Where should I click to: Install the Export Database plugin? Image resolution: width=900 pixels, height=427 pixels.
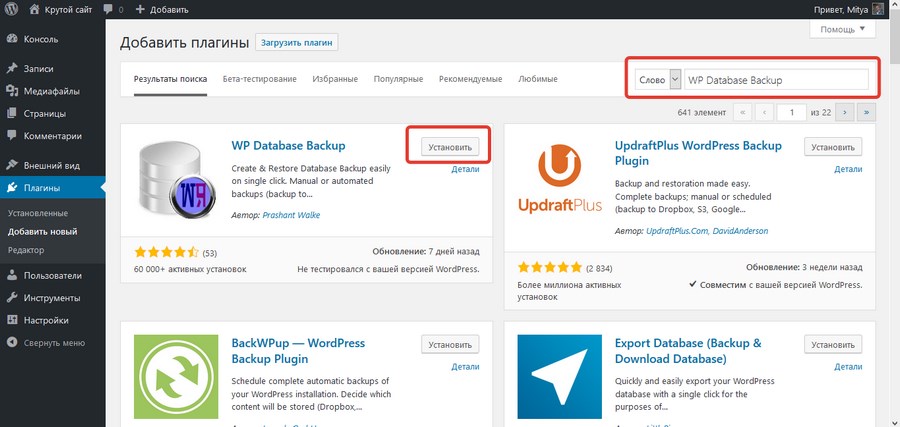pos(833,344)
